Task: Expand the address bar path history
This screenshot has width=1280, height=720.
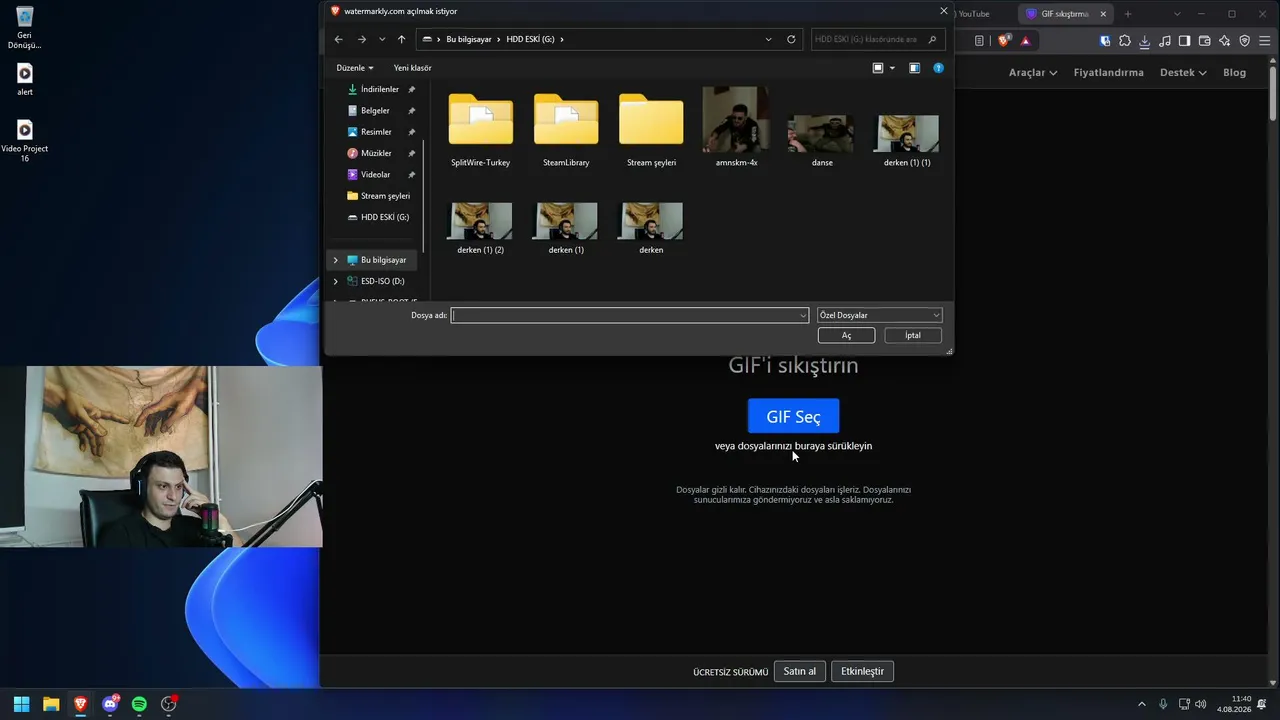Action: click(768, 39)
